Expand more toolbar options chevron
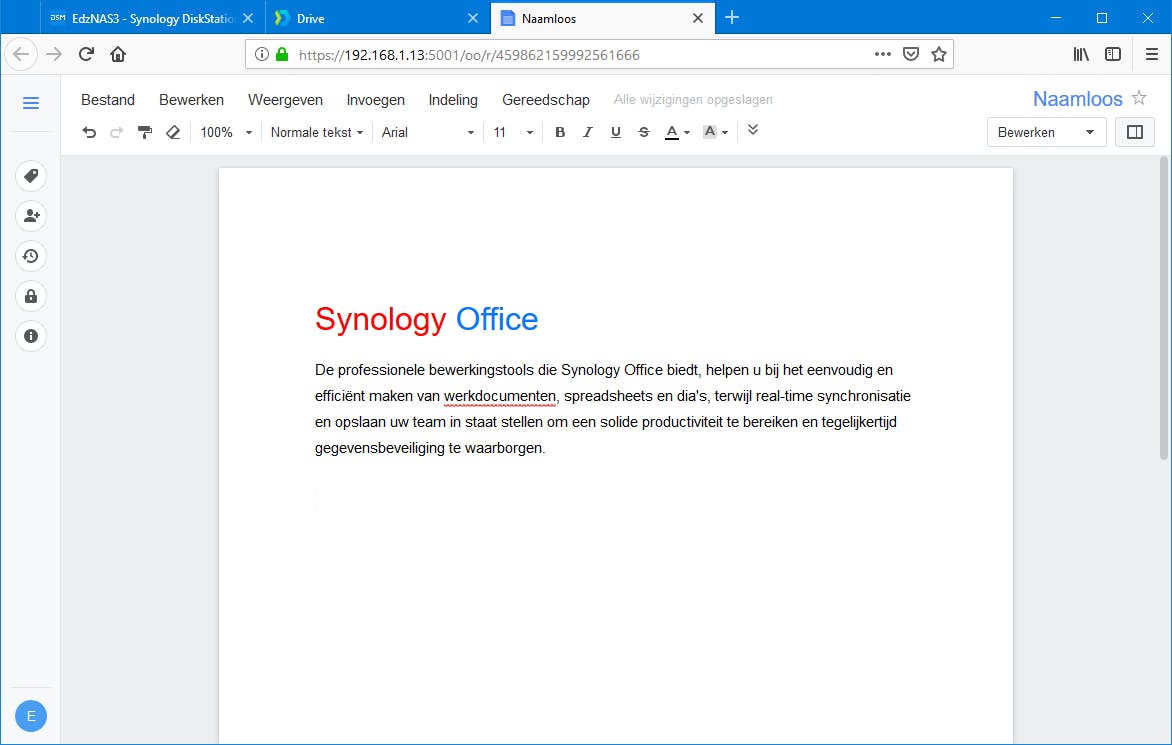The height and width of the screenshot is (745, 1172). pos(753,130)
